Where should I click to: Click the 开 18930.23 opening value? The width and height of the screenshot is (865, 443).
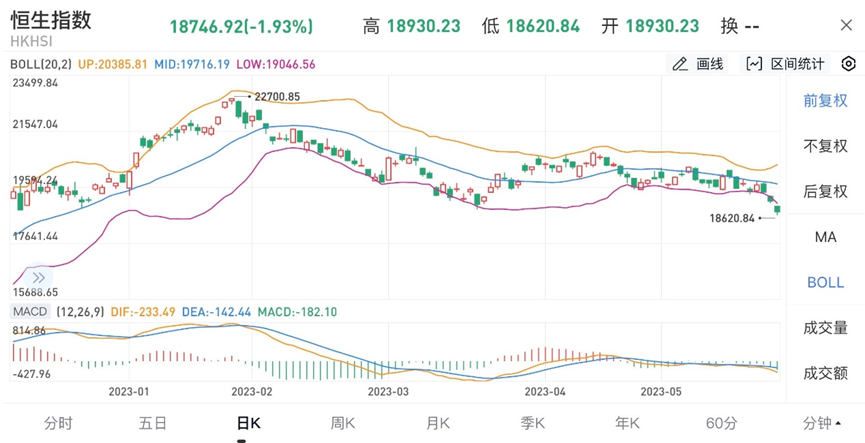click(650, 26)
